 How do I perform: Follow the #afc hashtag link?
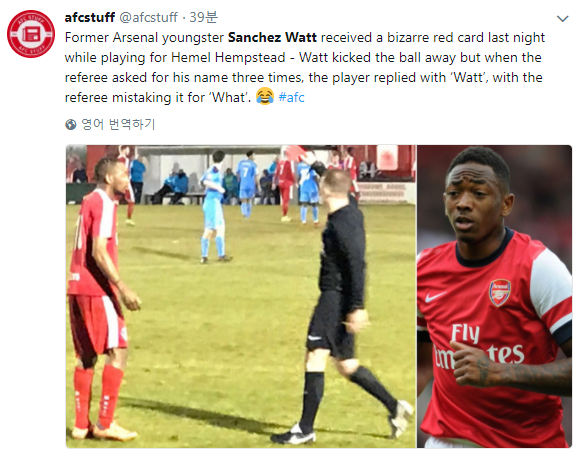coord(292,97)
